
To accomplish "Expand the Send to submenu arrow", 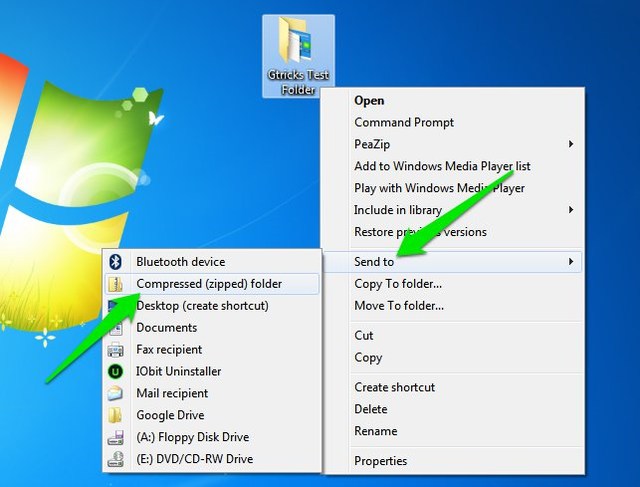I will [x=571, y=262].
